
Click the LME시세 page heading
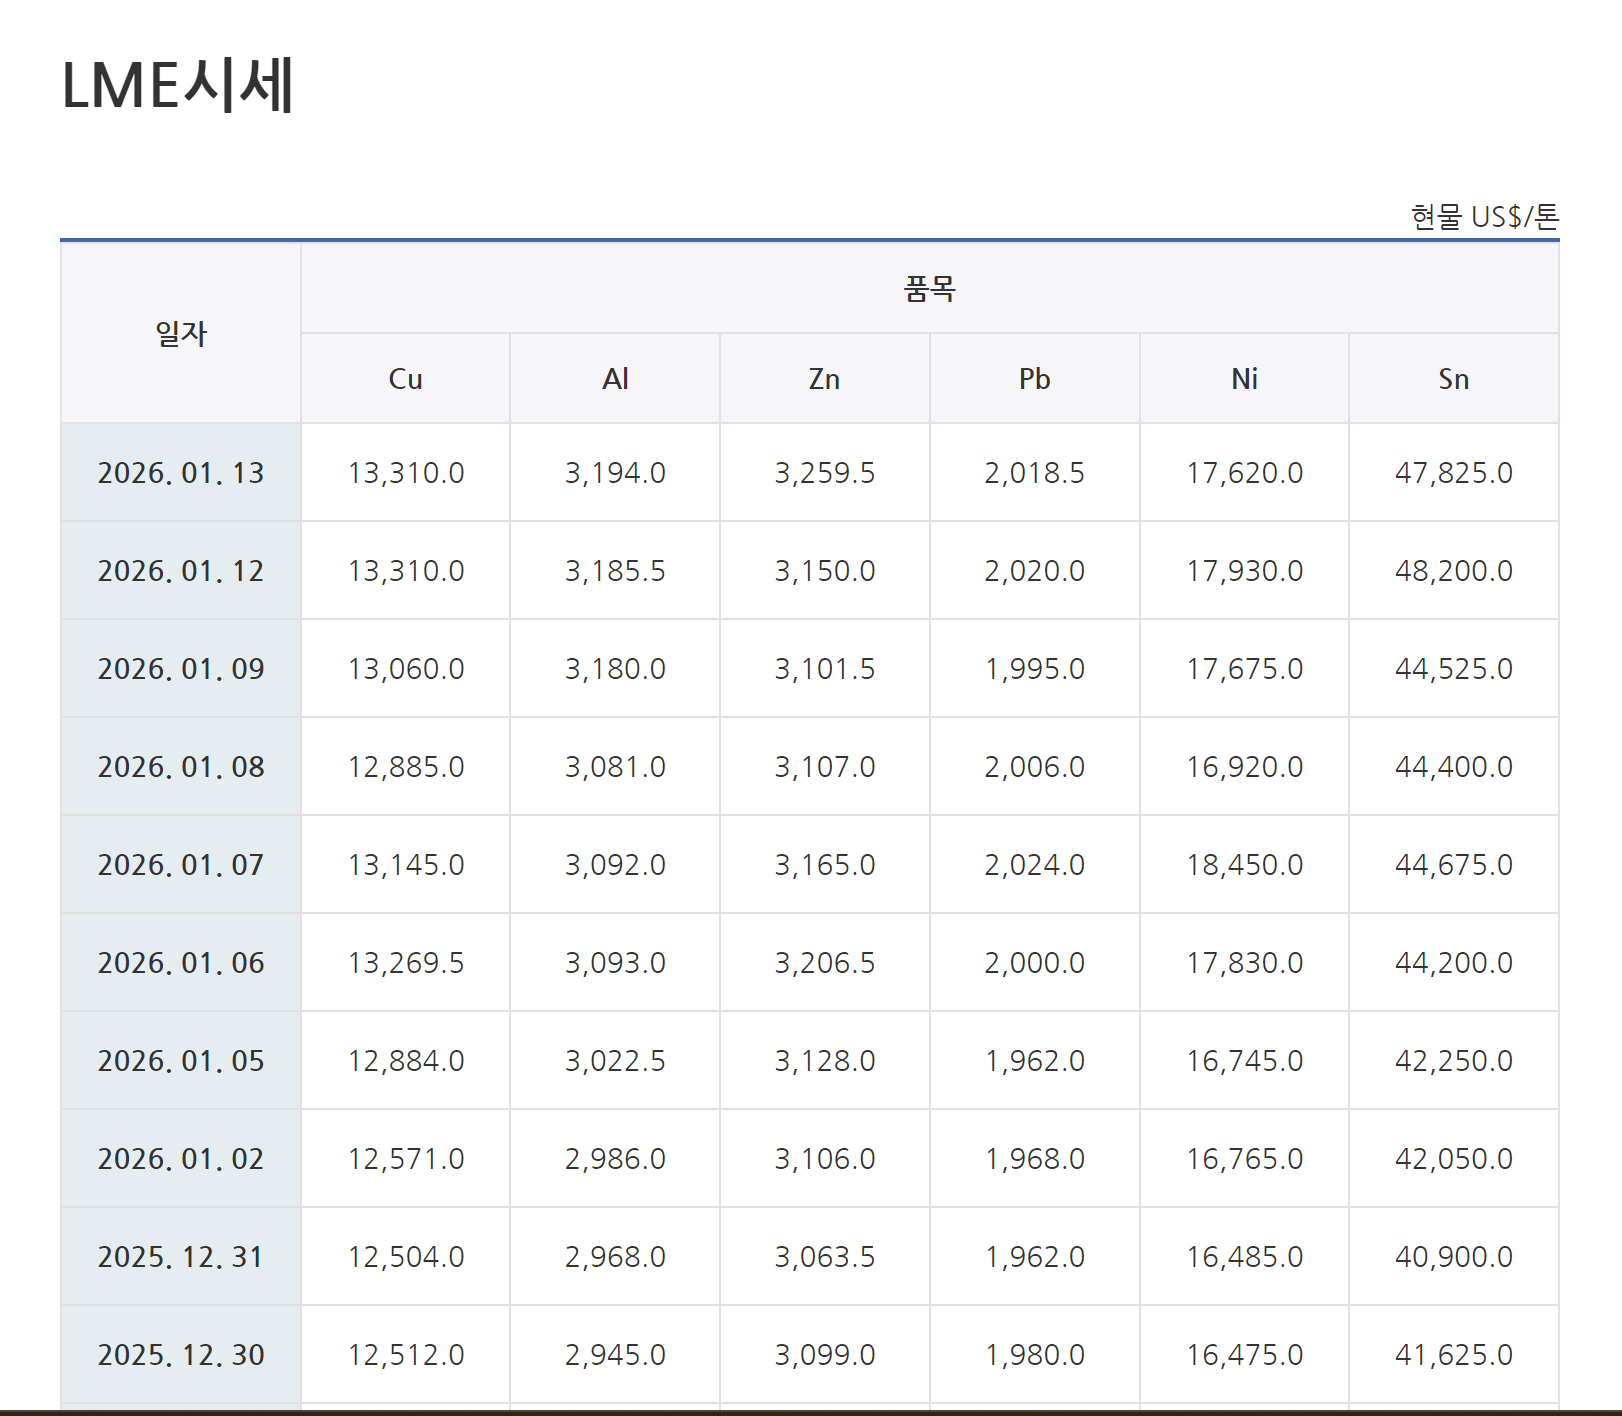(x=178, y=85)
